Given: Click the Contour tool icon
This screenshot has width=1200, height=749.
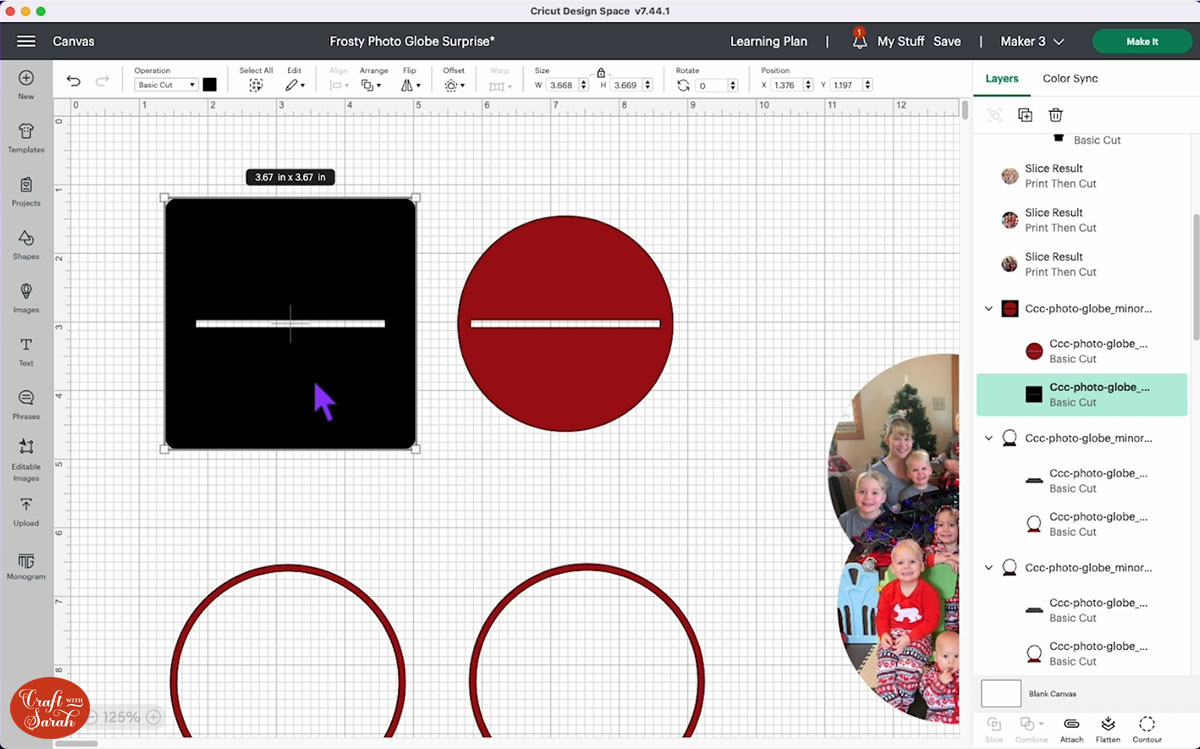Looking at the screenshot, I should click(1147, 726).
